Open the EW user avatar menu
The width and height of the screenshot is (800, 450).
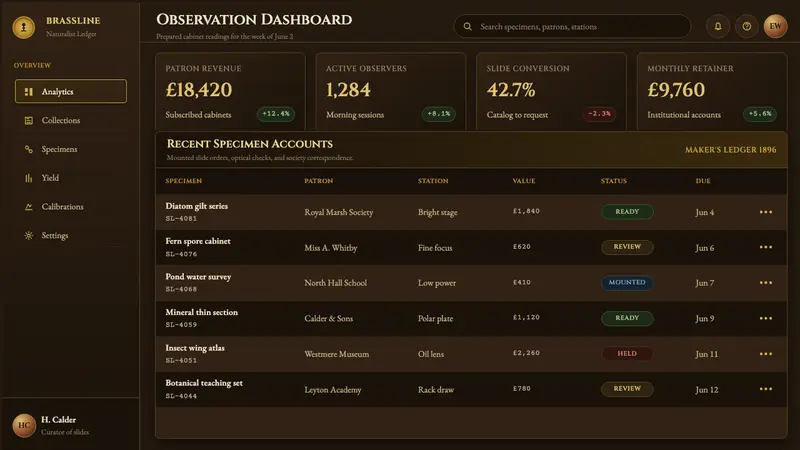[x=775, y=27]
